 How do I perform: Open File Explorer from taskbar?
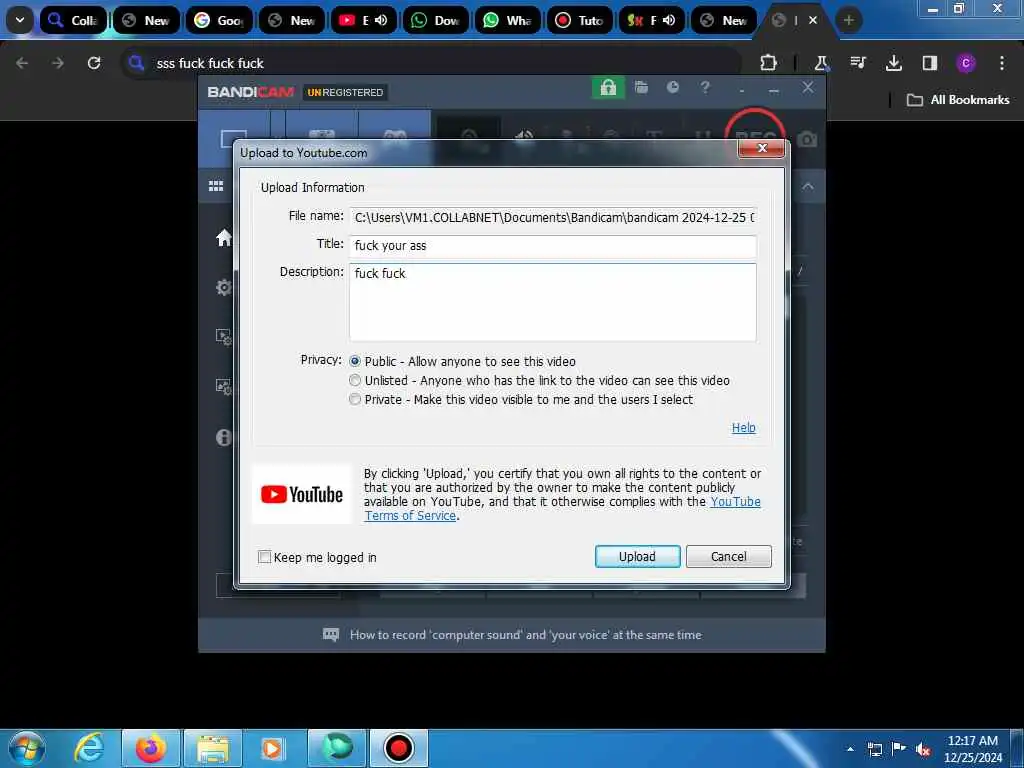pyautogui.click(x=212, y=748)
